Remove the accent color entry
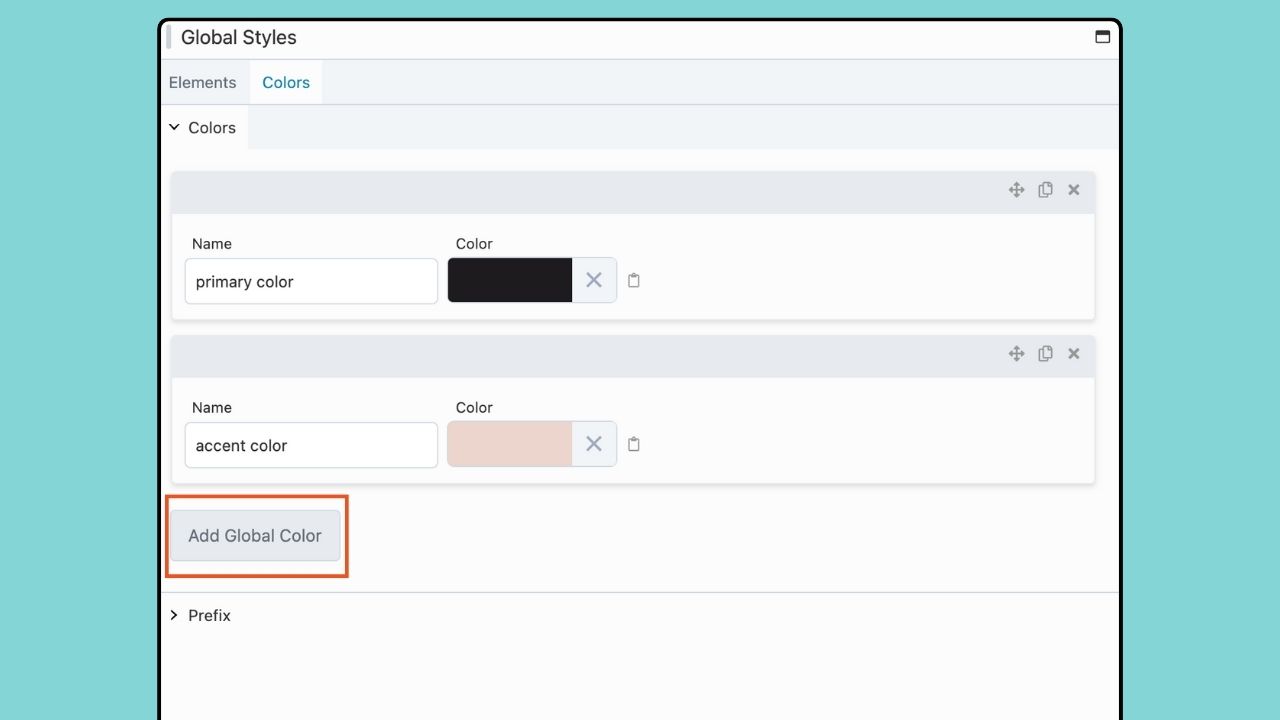The width and height of the screenshot is (1280, 720). (1074, 354)
